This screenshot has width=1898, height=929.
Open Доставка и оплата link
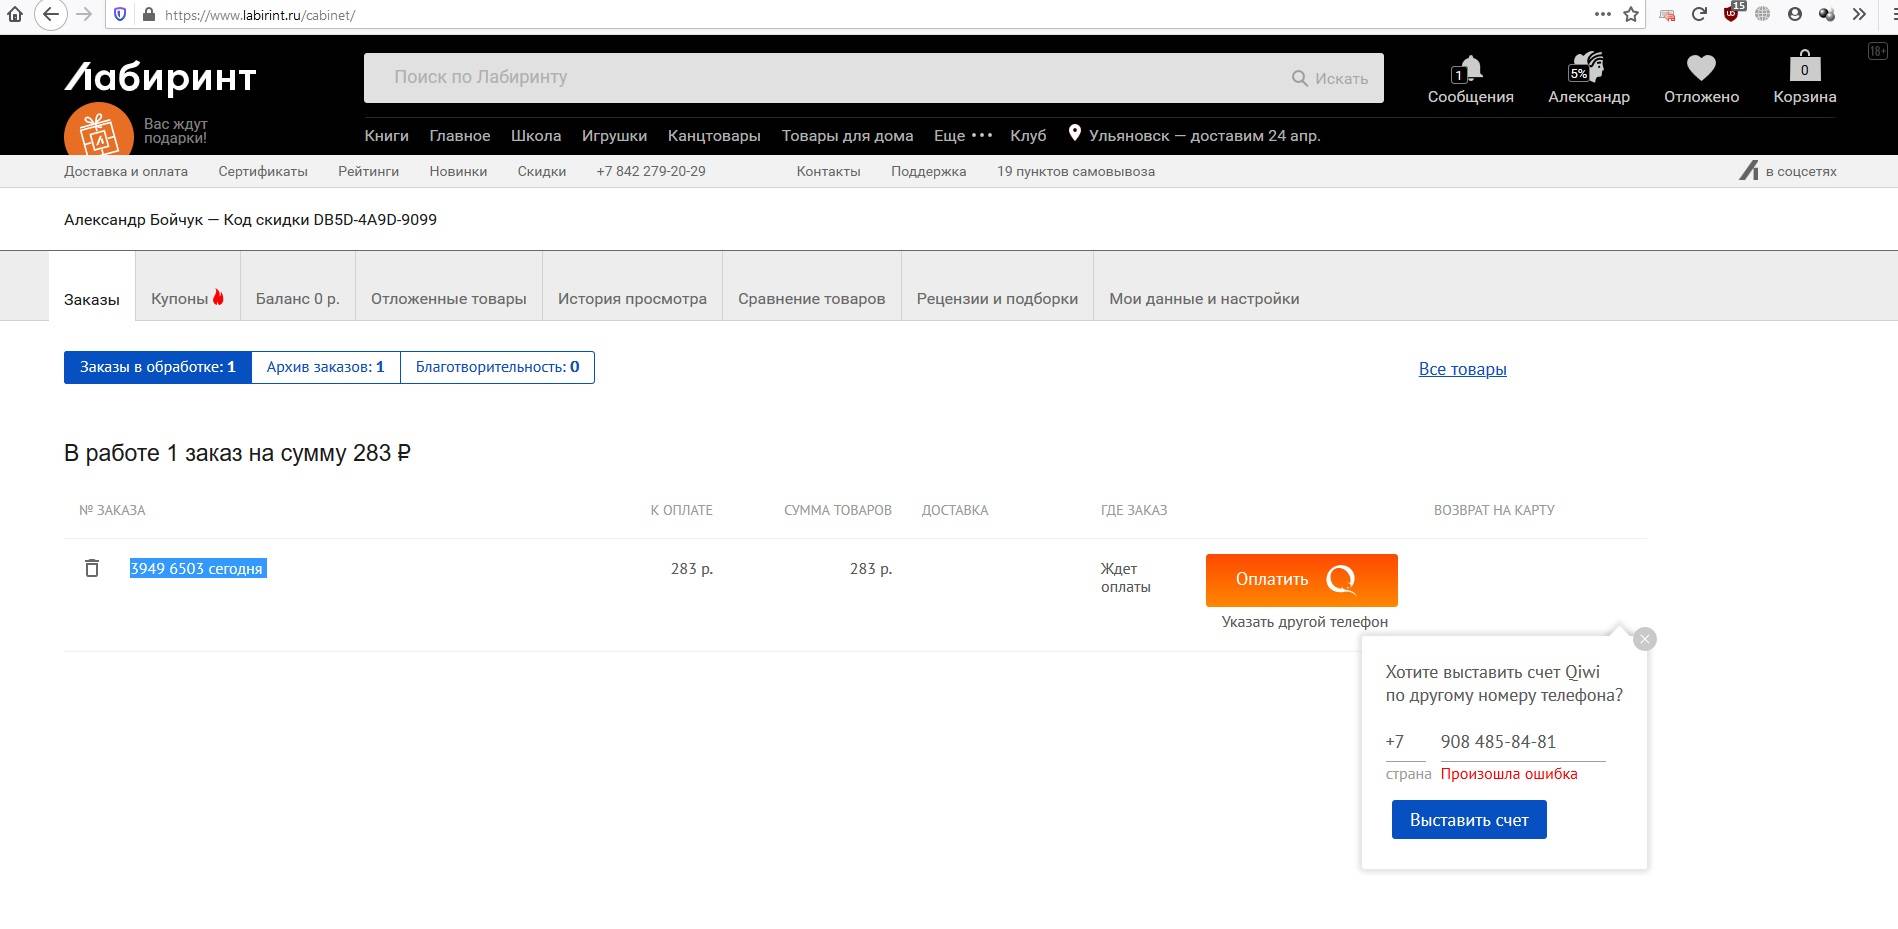126,171
